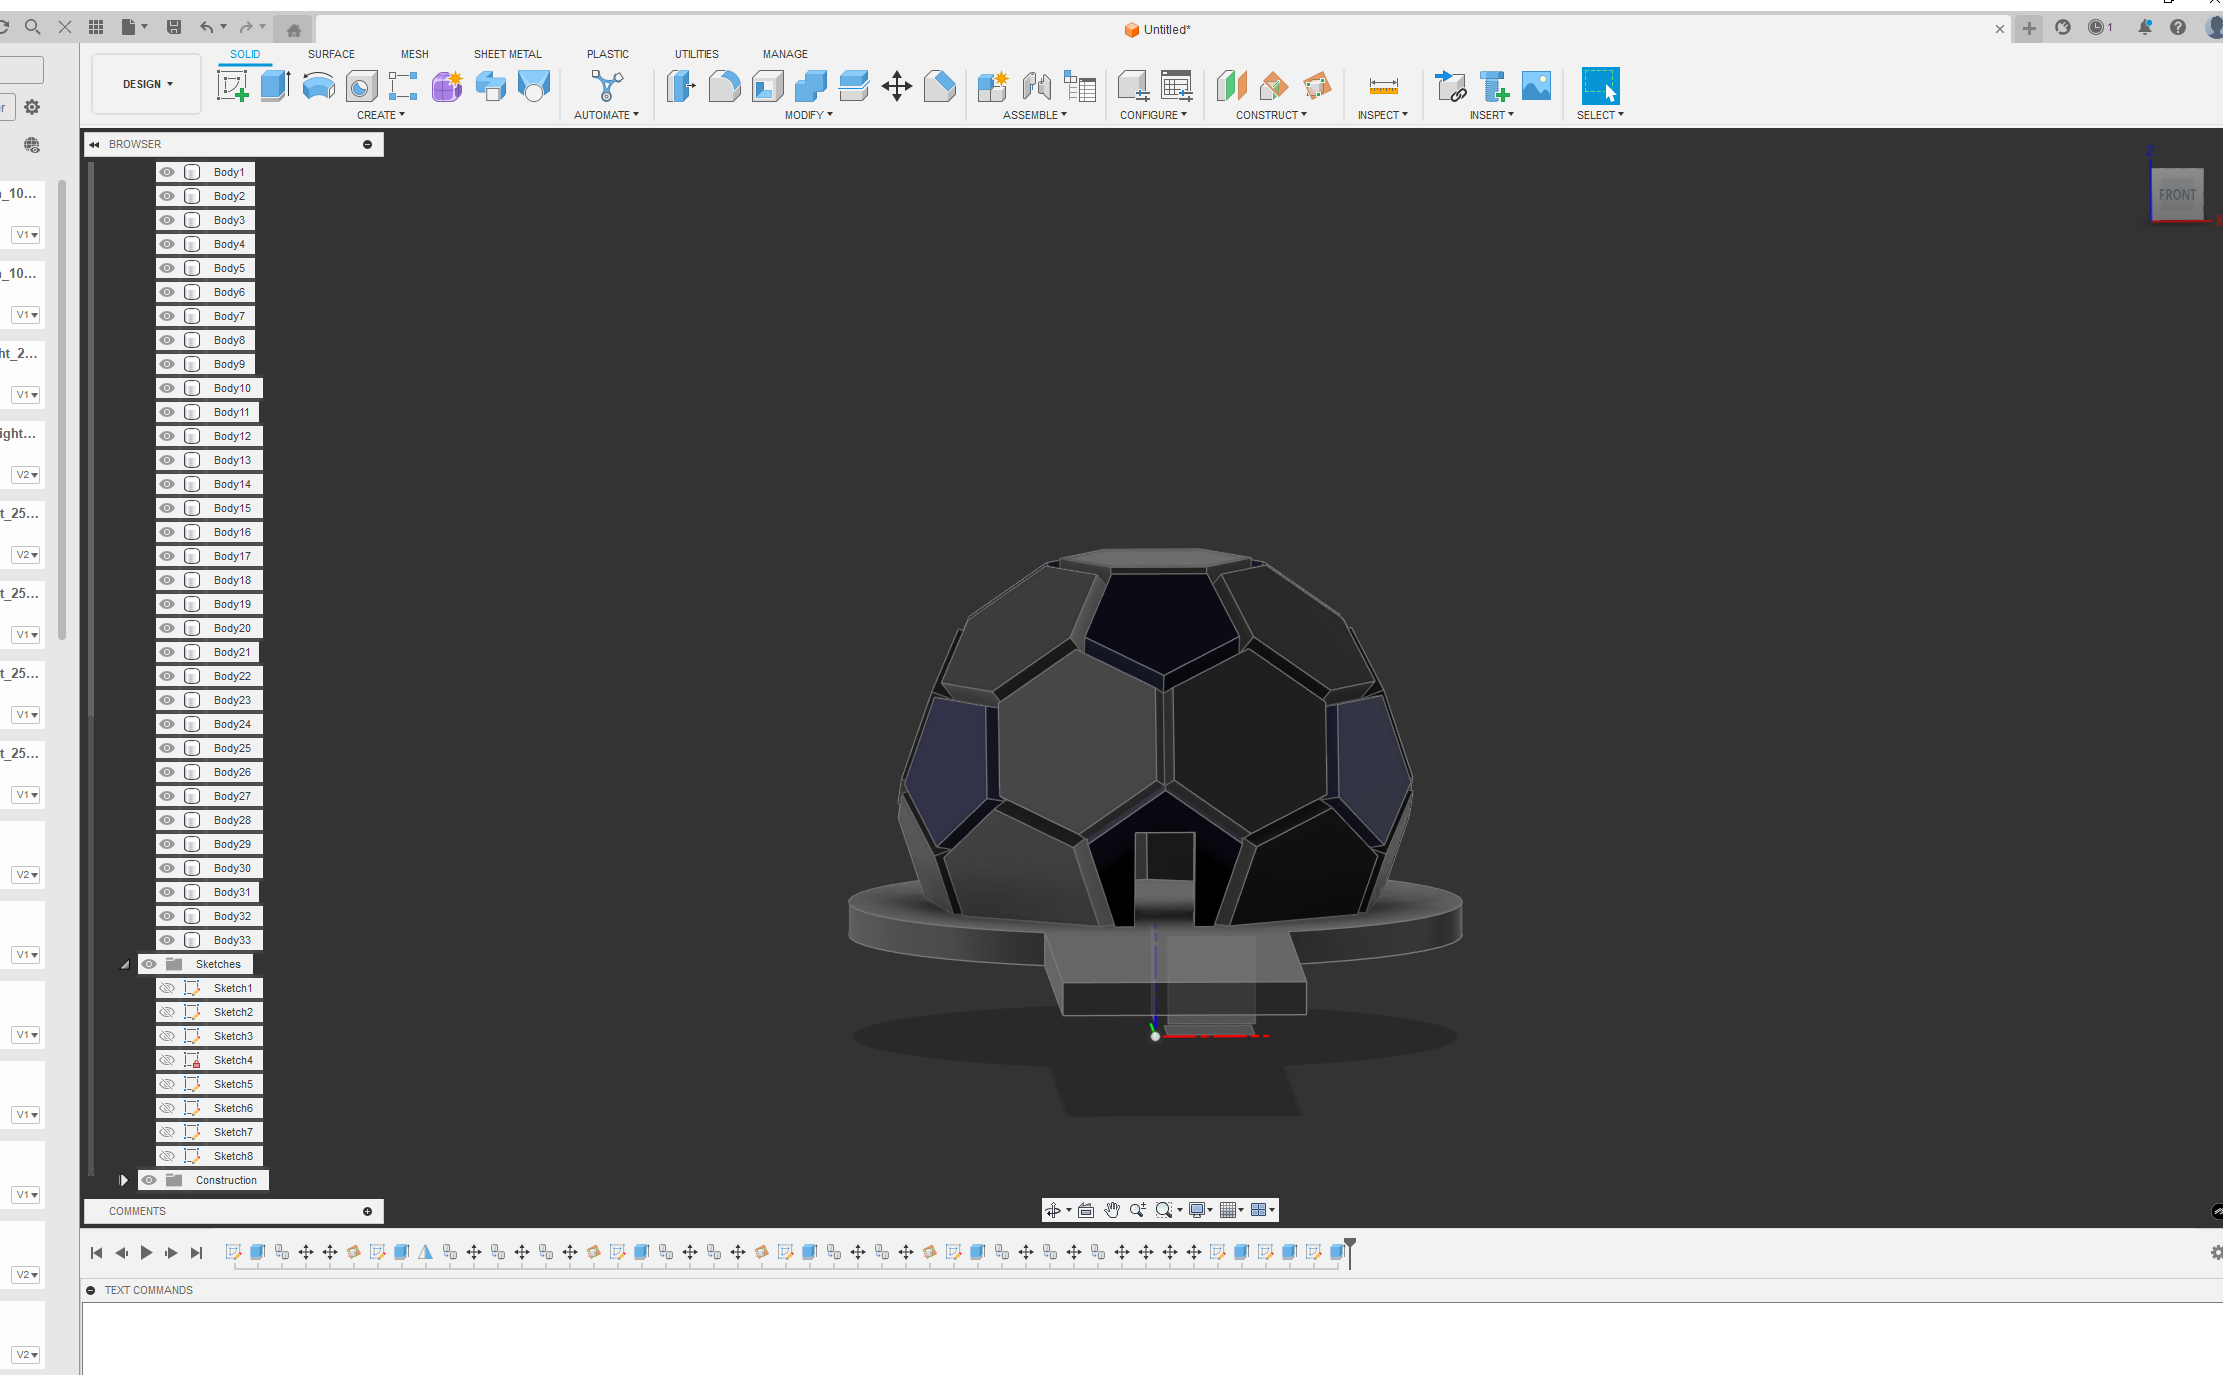
Task: Switch to the MANAGE tab
Action: pos(785,54)
